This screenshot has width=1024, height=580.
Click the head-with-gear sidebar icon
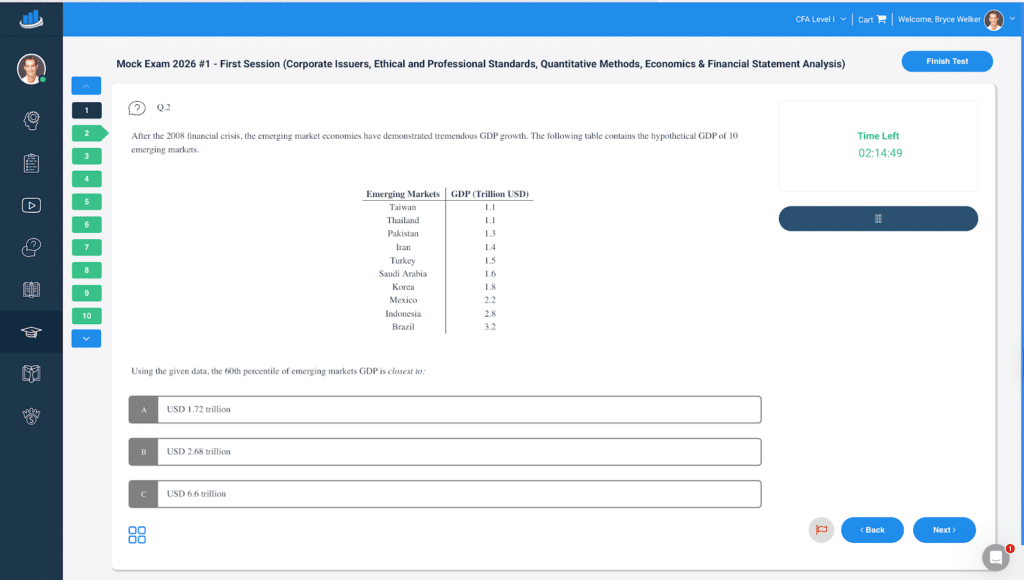[x=31, y=120]
